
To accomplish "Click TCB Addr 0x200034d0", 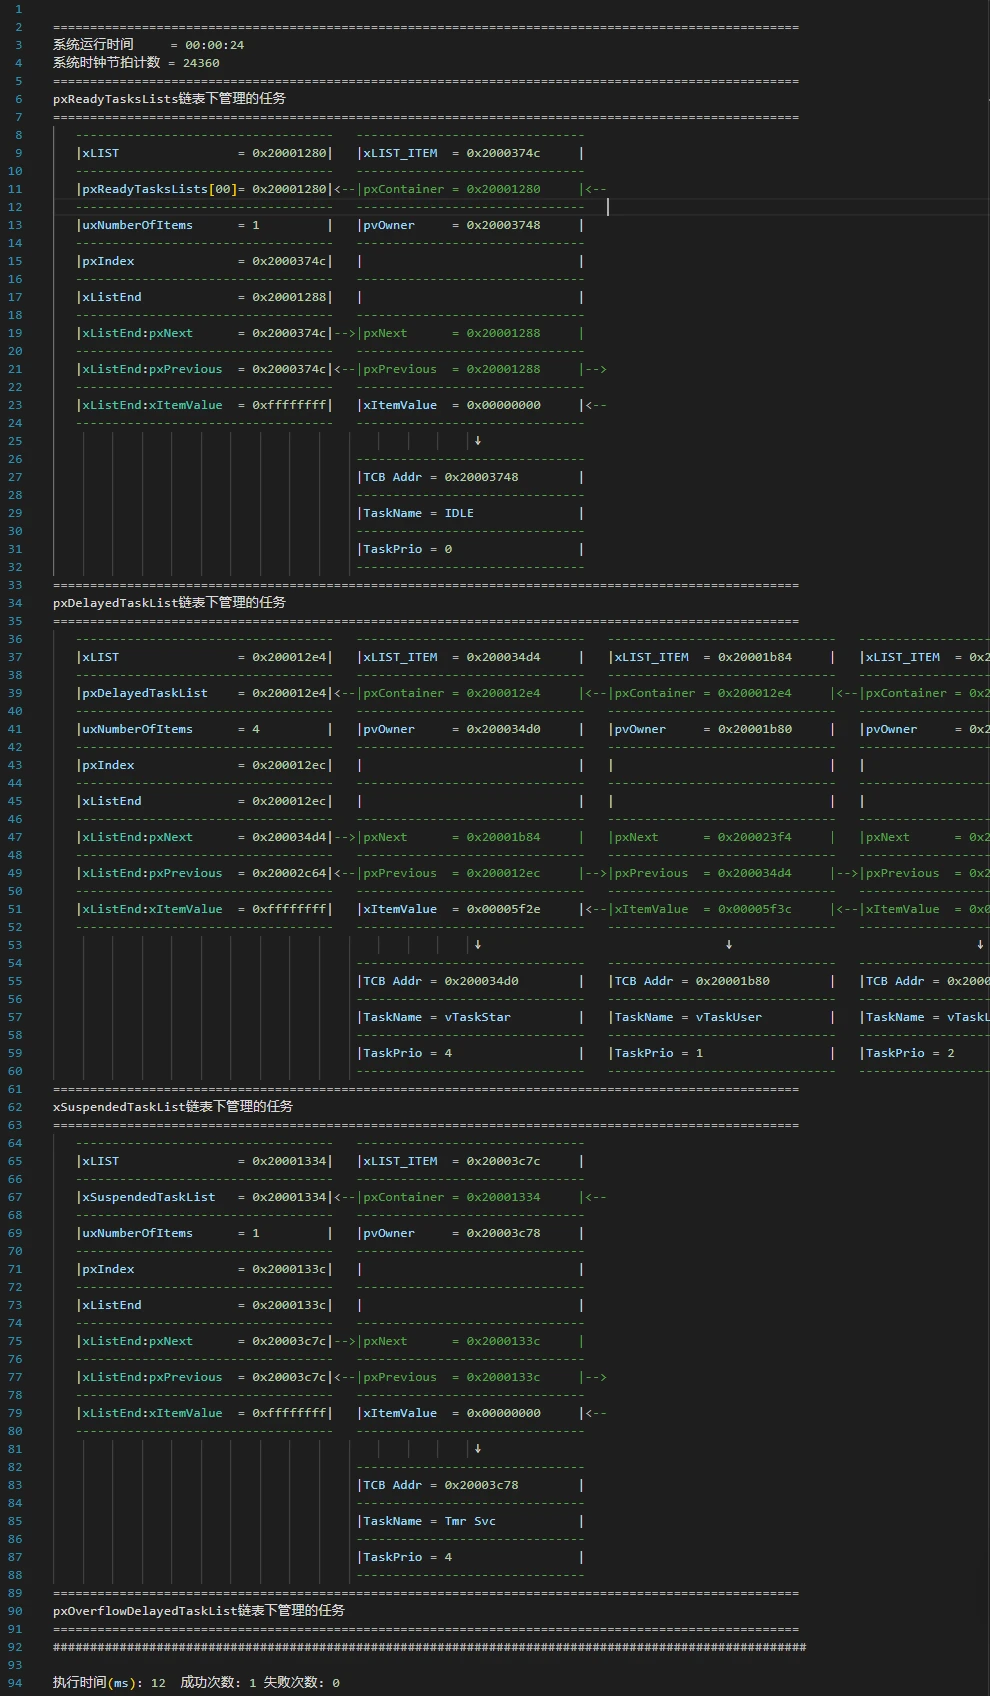I will point(481,981).
